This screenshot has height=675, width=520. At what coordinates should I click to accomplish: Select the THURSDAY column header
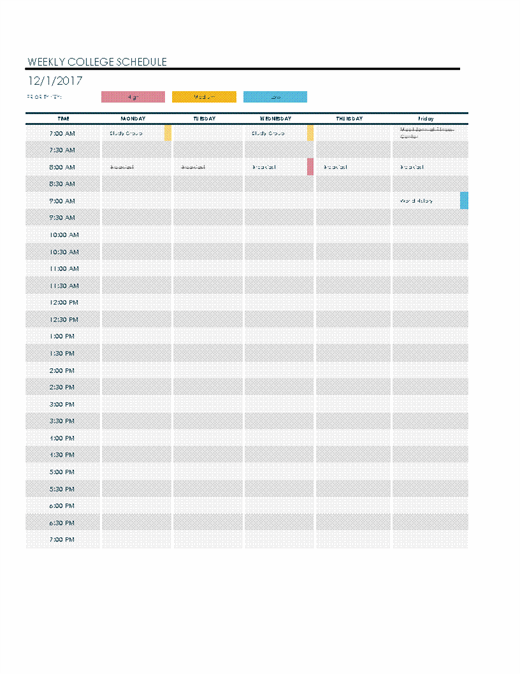pyautogui.click(x=350, y=118)
